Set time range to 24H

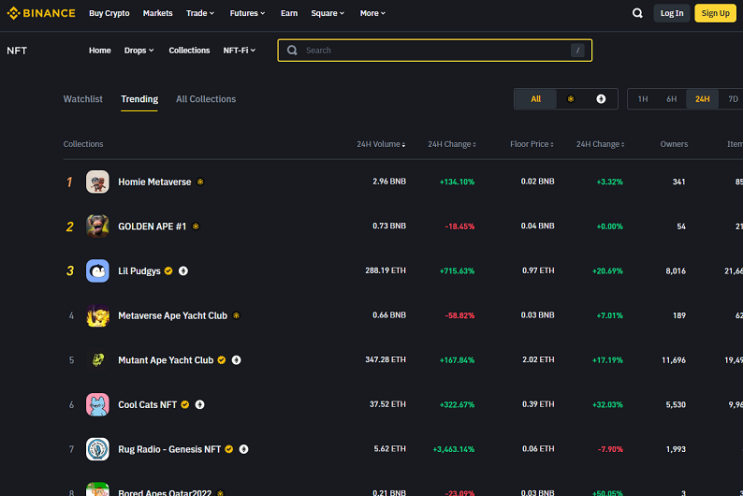[702, 99]
